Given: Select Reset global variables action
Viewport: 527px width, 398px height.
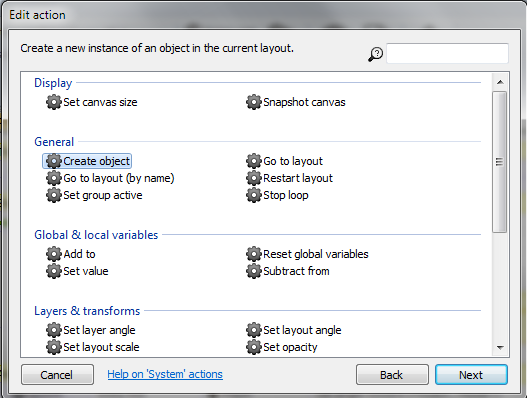Looking at the screenshot, I should [x=307, y=254].
